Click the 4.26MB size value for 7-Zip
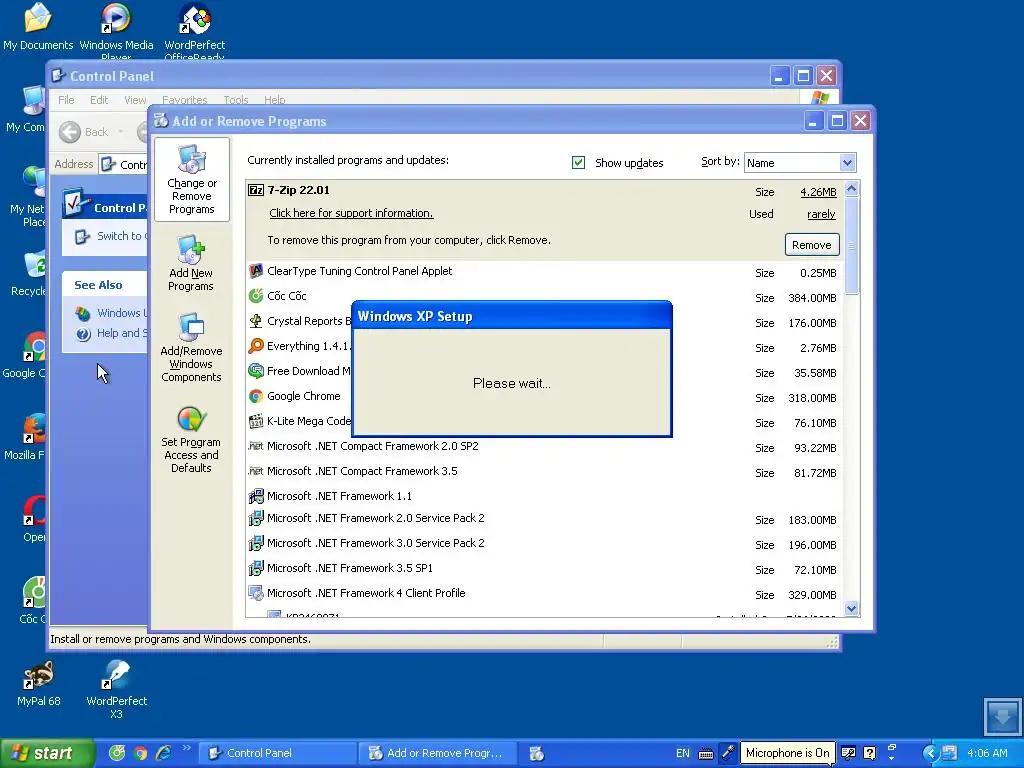The height and width of the screenshot is (768, 1024). [x=818, y=192]
